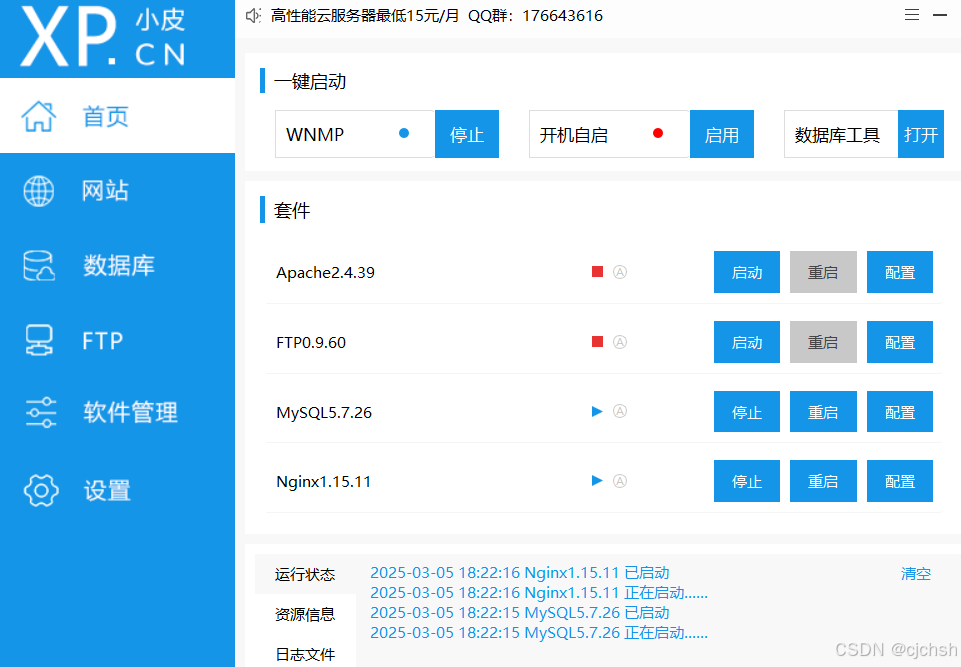Viewport: 961px width, 667px height.
Task: Click the Apache2.4.39 name label
Action: coord(325,272)
